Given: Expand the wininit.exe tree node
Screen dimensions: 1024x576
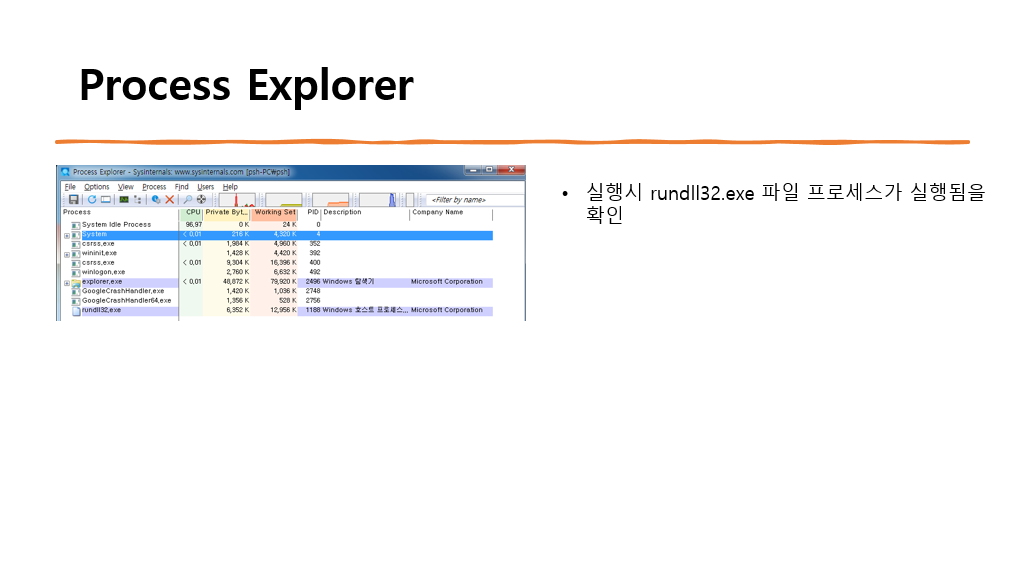Looking at the screenshot, I should point(67,254).
